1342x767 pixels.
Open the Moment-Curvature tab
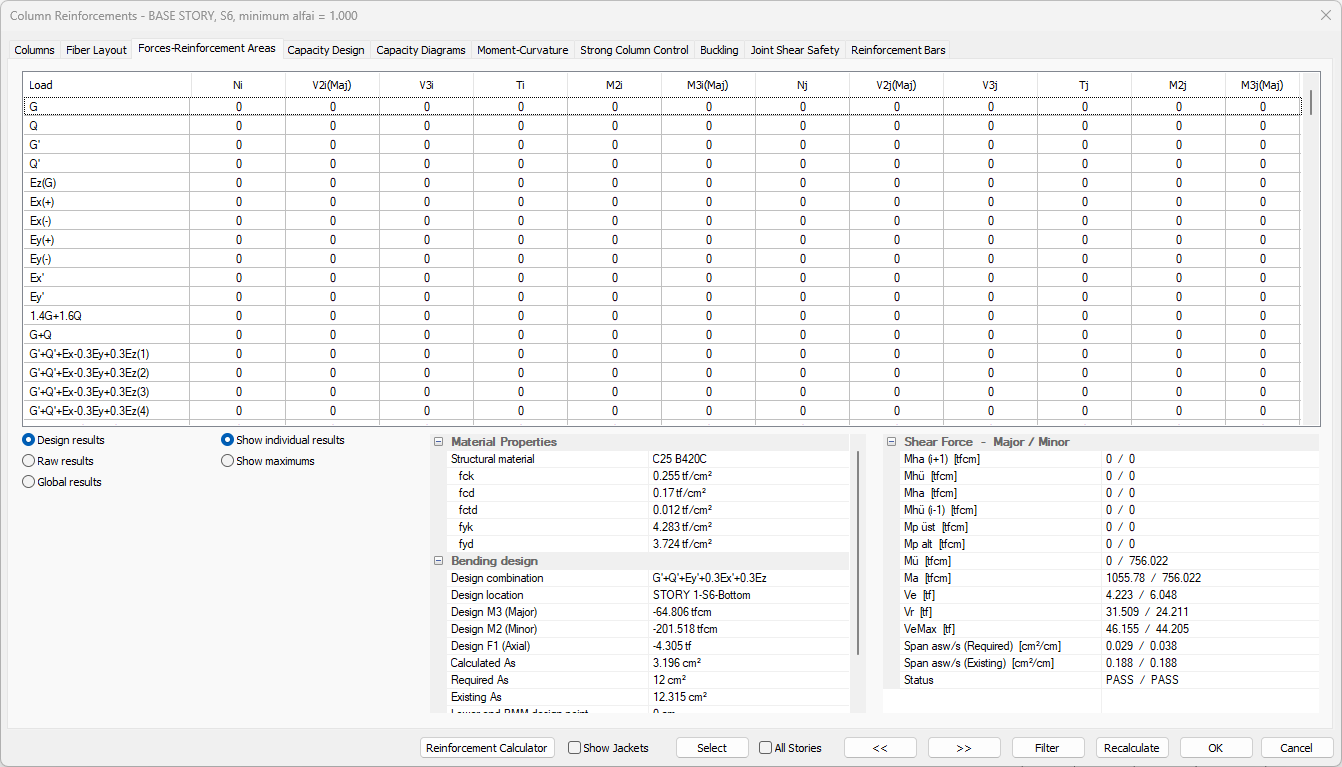522,50
